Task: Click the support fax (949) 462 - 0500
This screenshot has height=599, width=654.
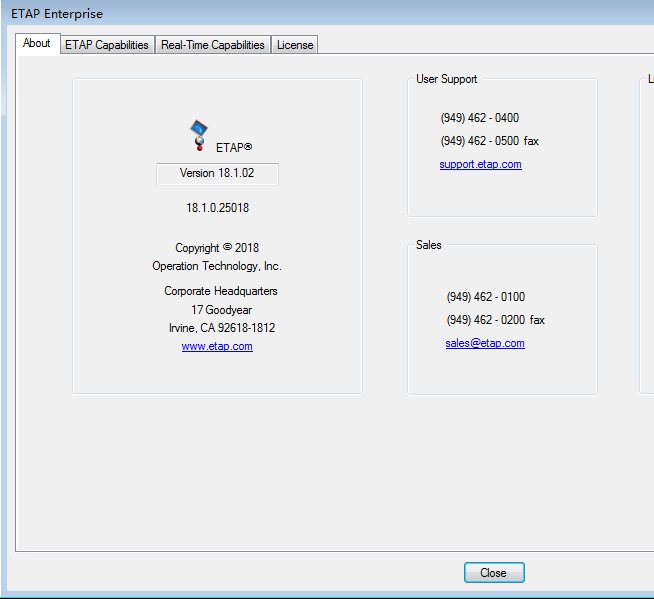Action: pos(489,141)
